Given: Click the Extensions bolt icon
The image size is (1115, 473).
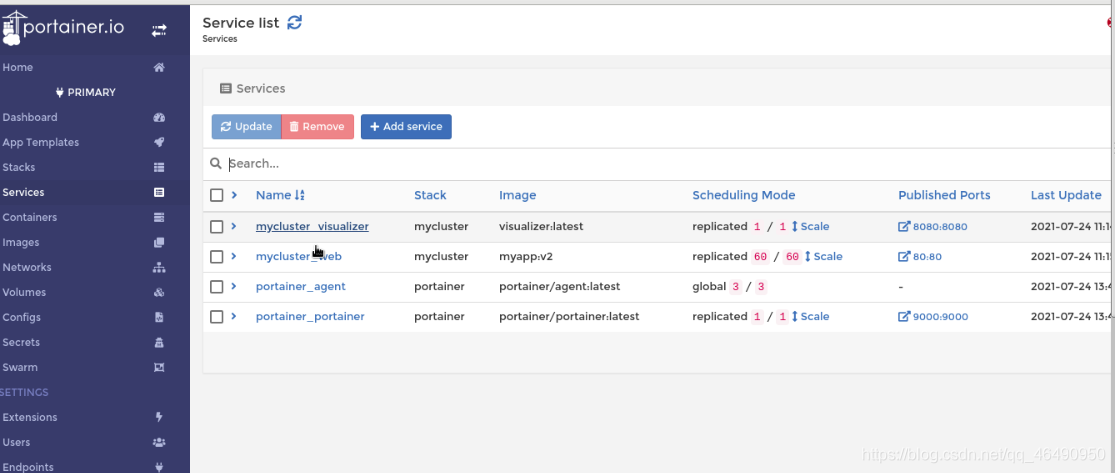Looking at the screenshot, I should pos(159,417).
